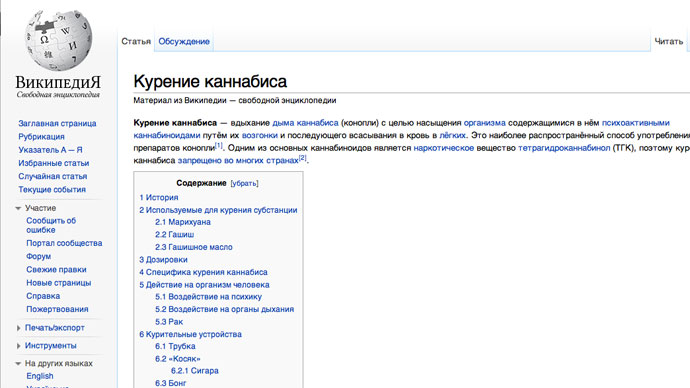Jump to section 1 История
This screenshot has width=690, height=388.
pyautogui.click(x=159, y=198)
